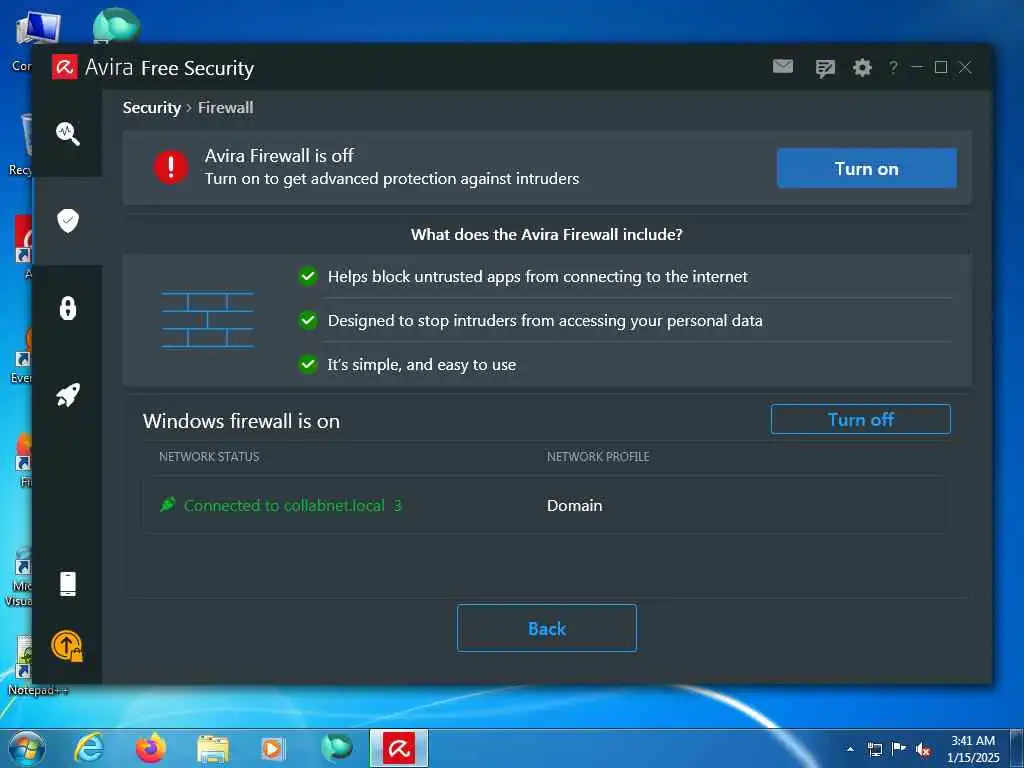Select the Security shield sidebar icon

coord(67,220)
